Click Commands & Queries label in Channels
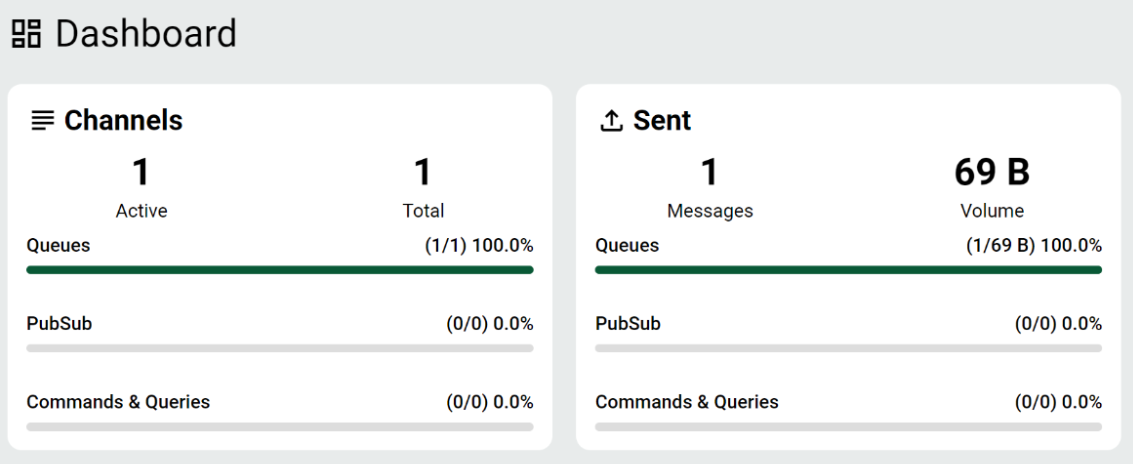Viewport: 1133px width, 464px height. [118, 402]
